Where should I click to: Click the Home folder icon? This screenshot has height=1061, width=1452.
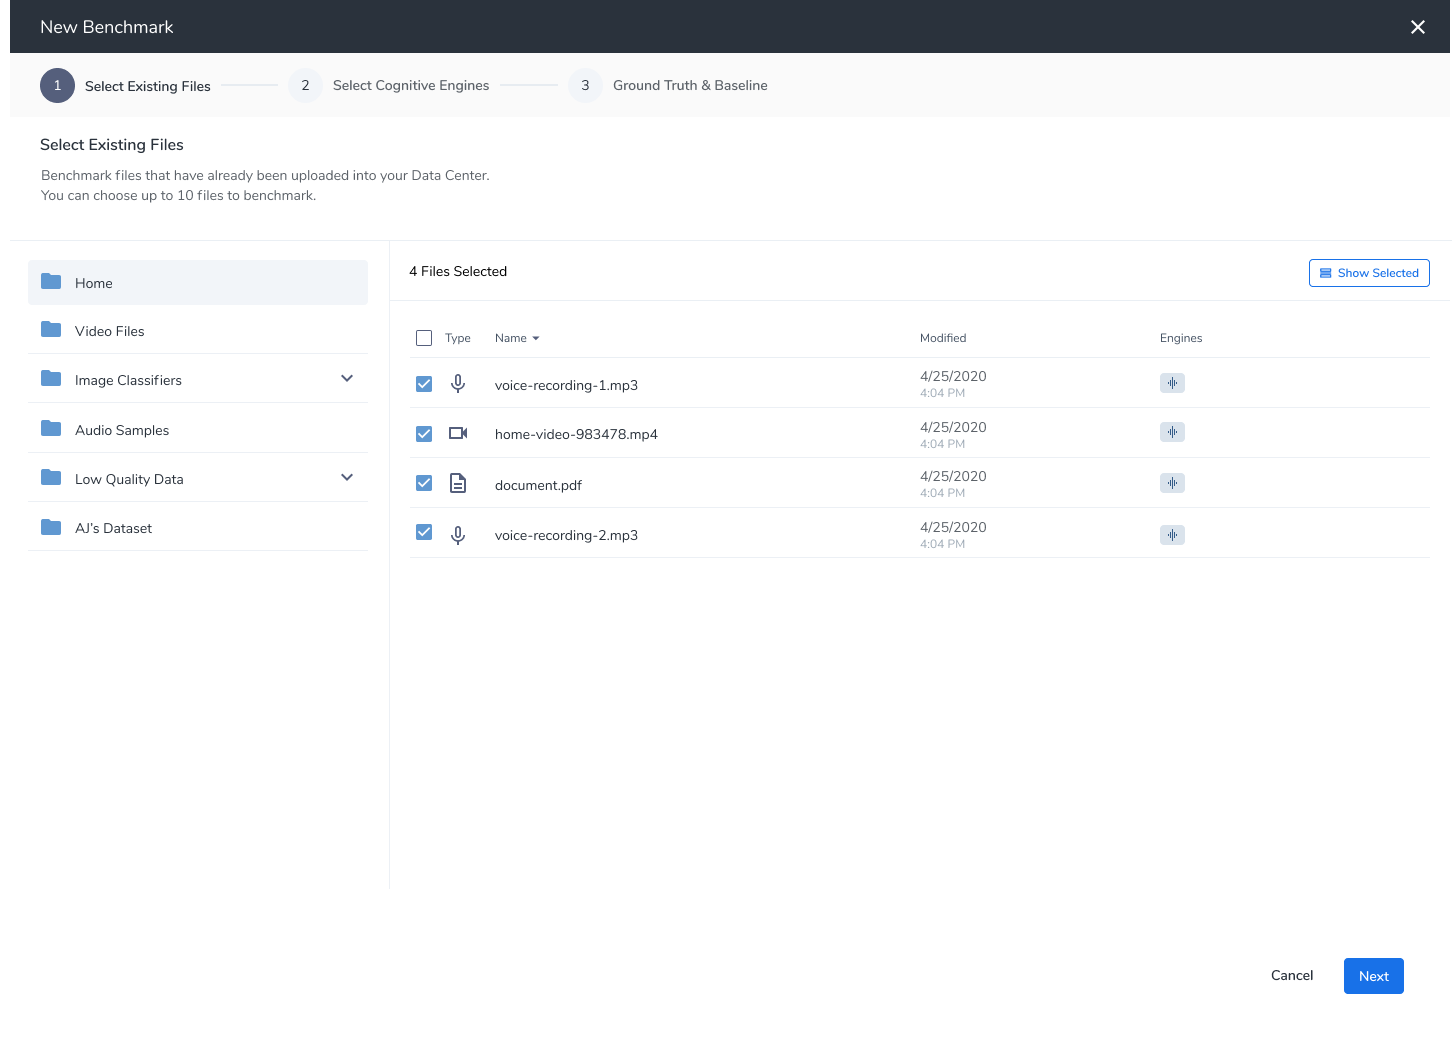click(x=51, y=282)
